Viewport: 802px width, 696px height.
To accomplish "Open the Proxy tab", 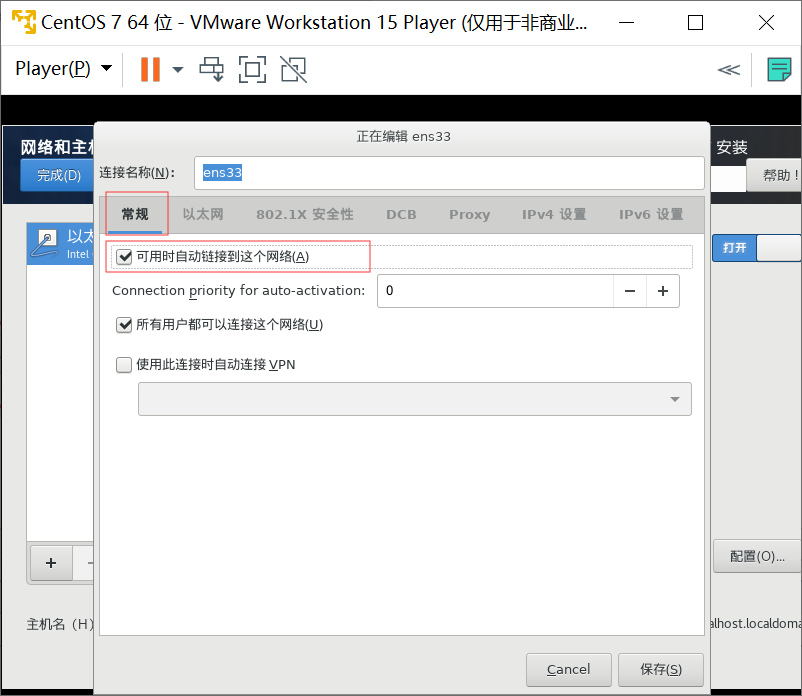I will [470, 214].
